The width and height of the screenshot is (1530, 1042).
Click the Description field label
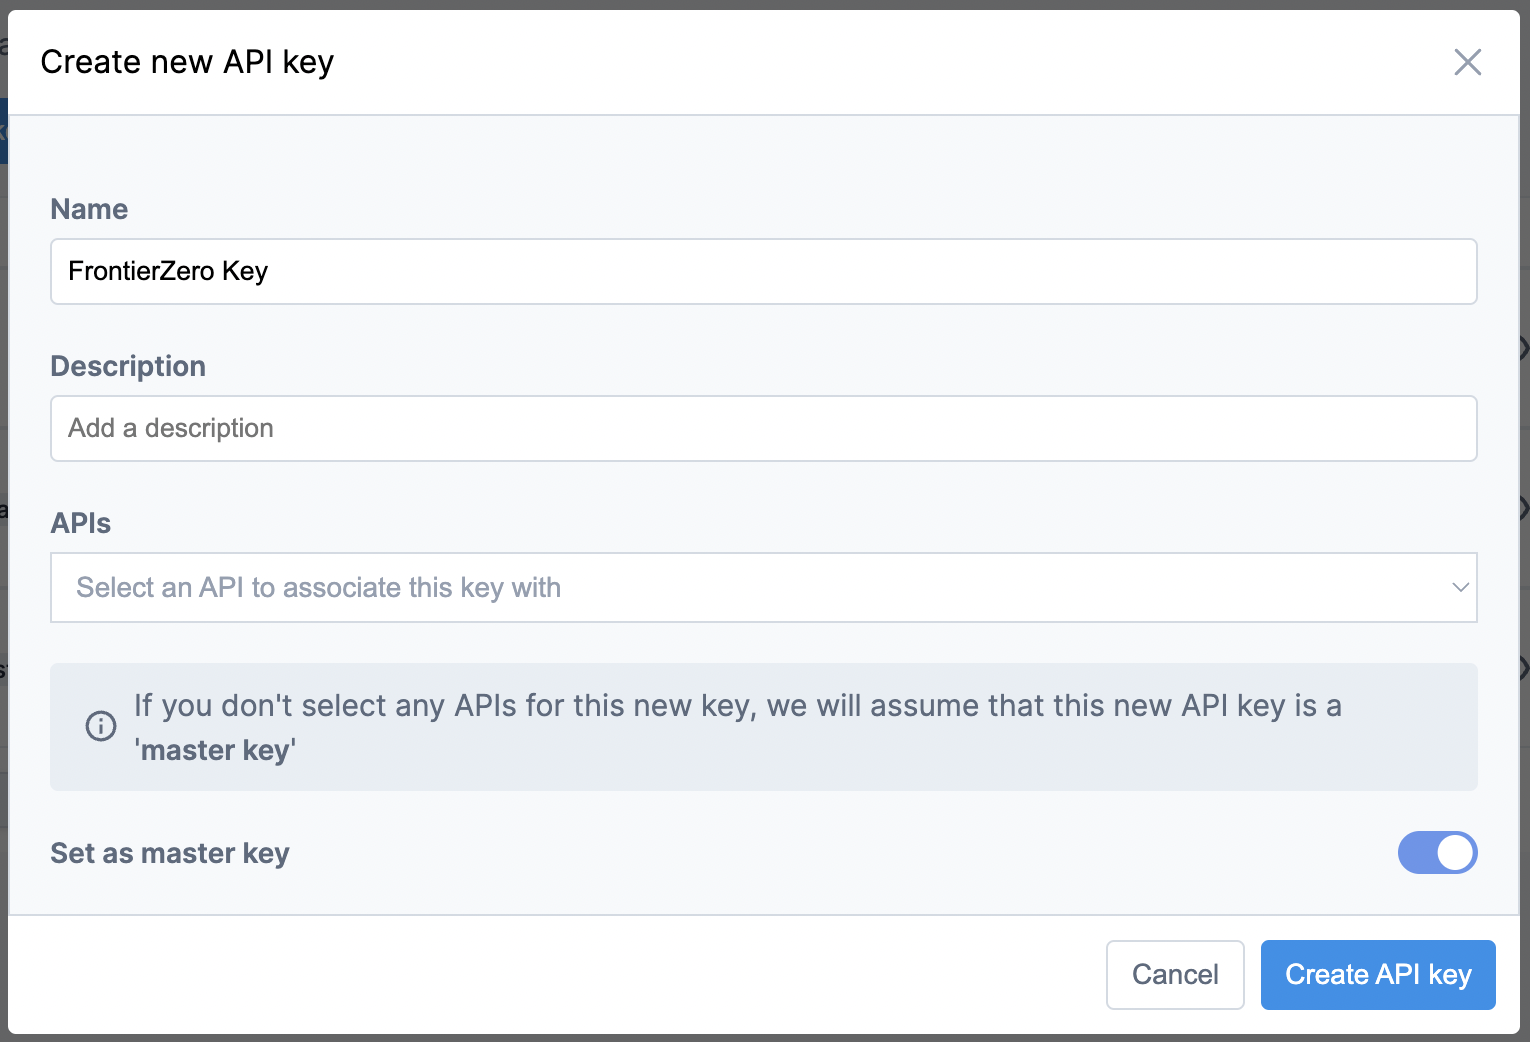tap(128, 366)
